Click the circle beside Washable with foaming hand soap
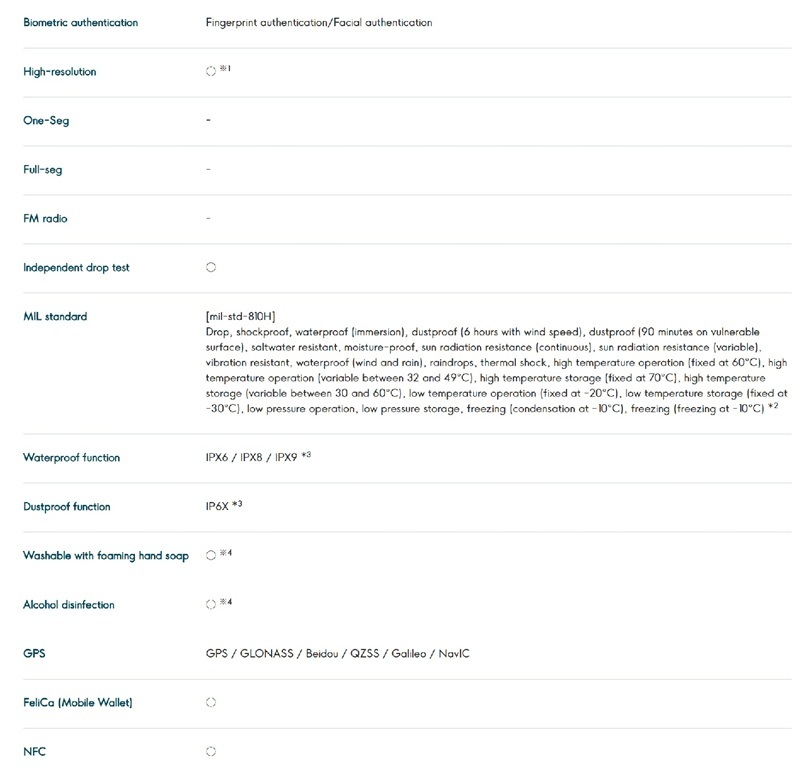The image size is (800, 777). (211, 555)
